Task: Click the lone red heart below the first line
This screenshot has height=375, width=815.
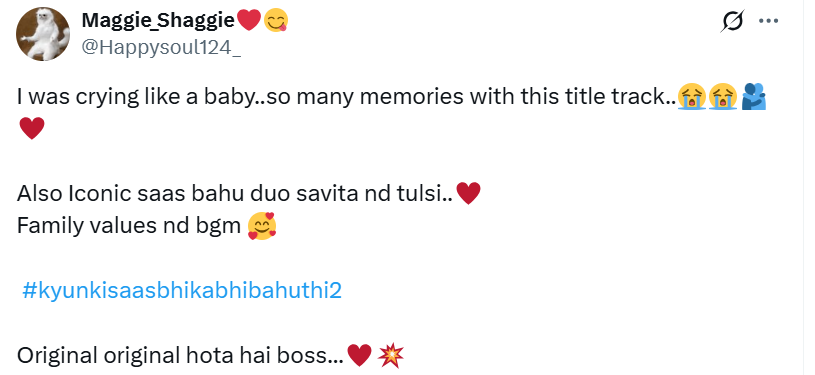Action: point(32,128)
